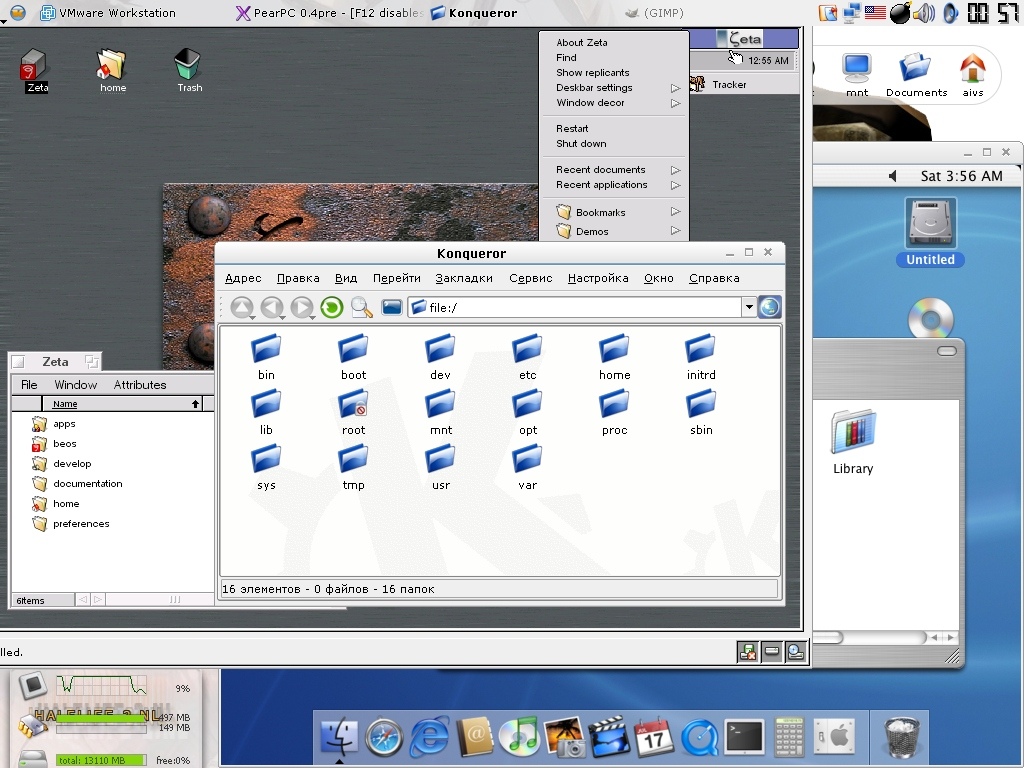Open the Konqueror address history dropdown

(748, 307)
